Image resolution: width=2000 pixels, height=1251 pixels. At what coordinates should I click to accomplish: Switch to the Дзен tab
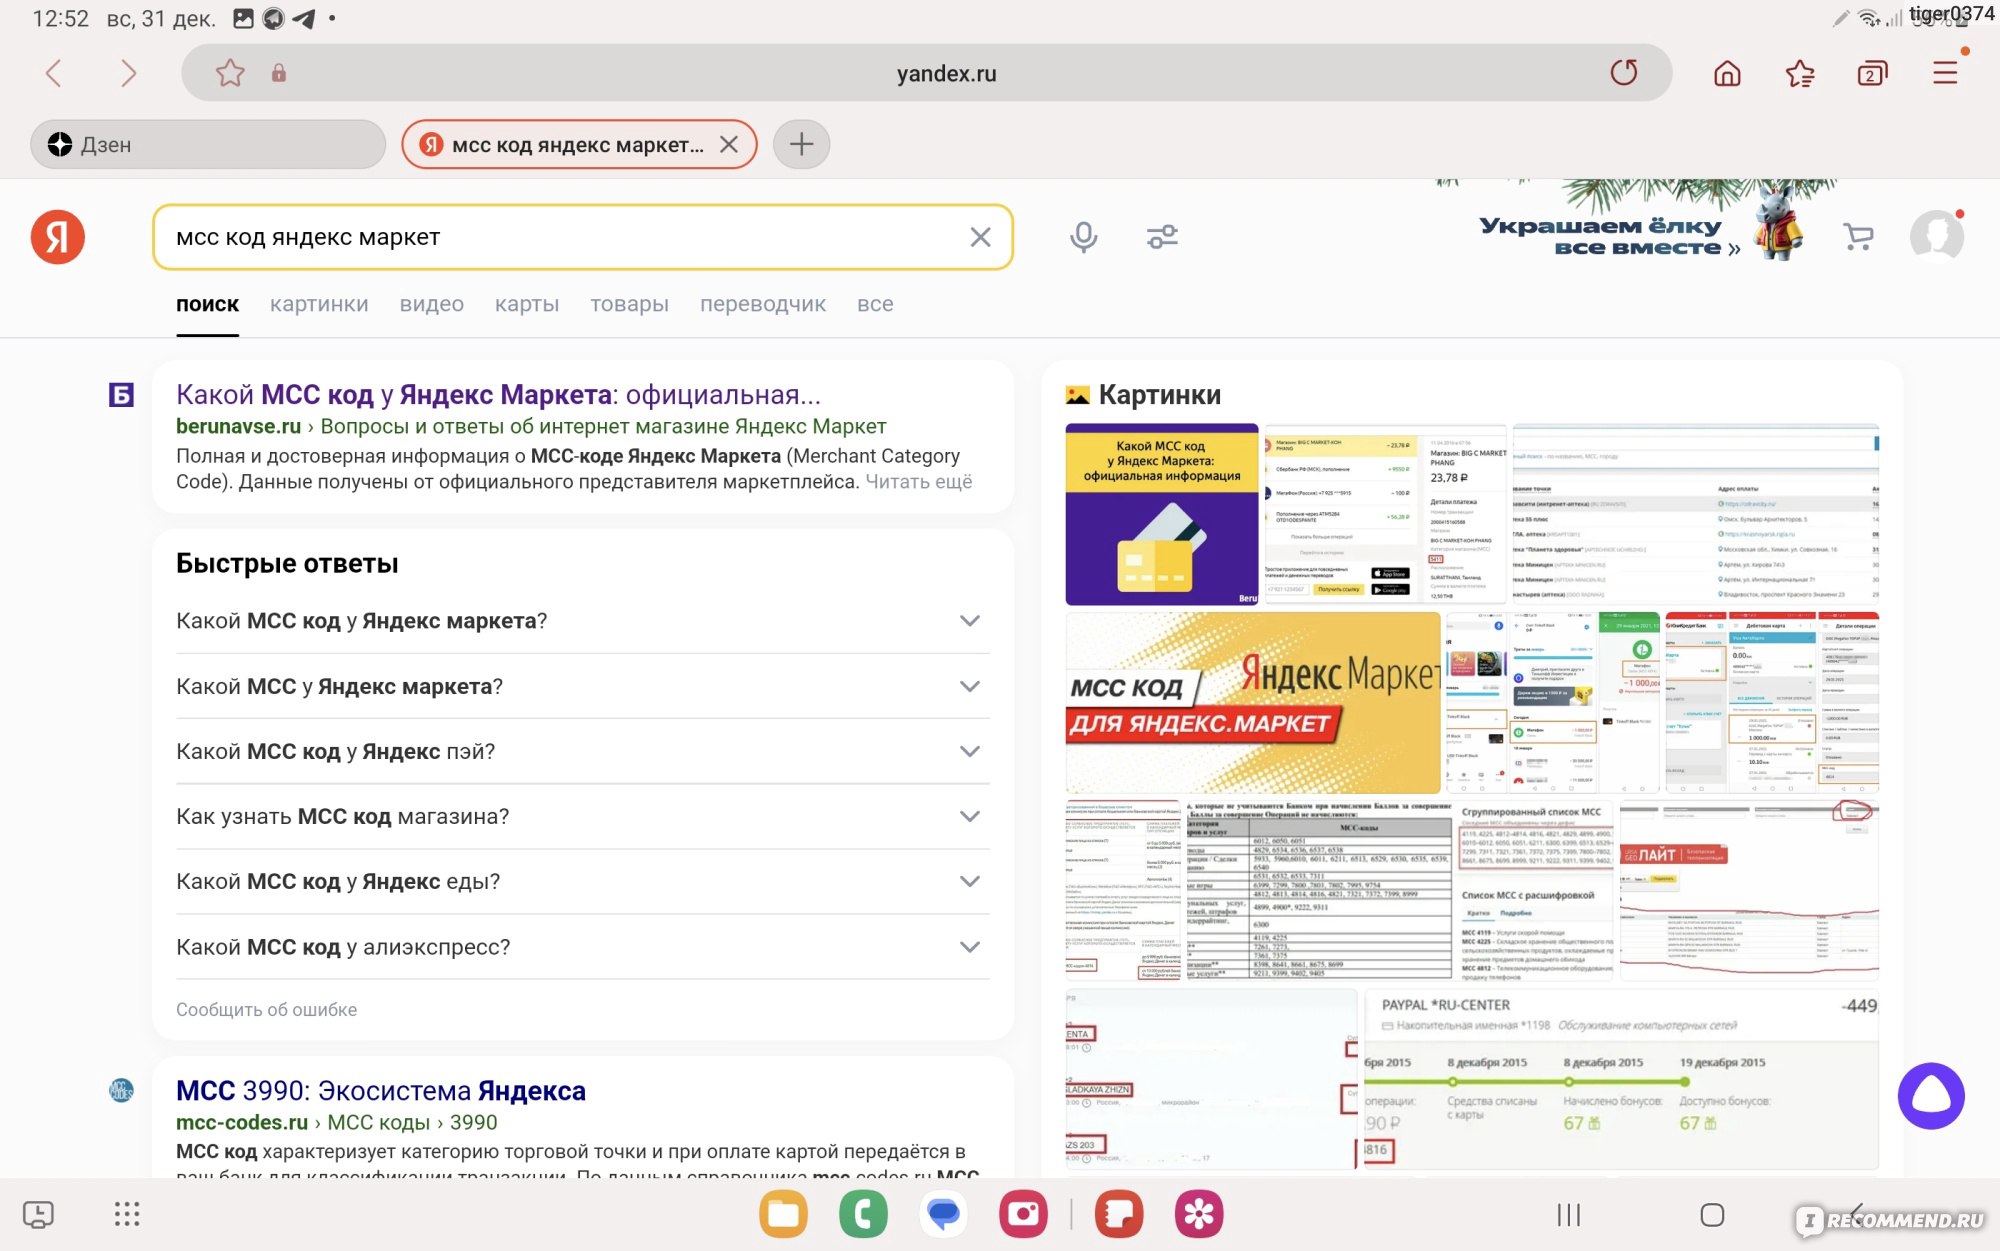(208, 144)
